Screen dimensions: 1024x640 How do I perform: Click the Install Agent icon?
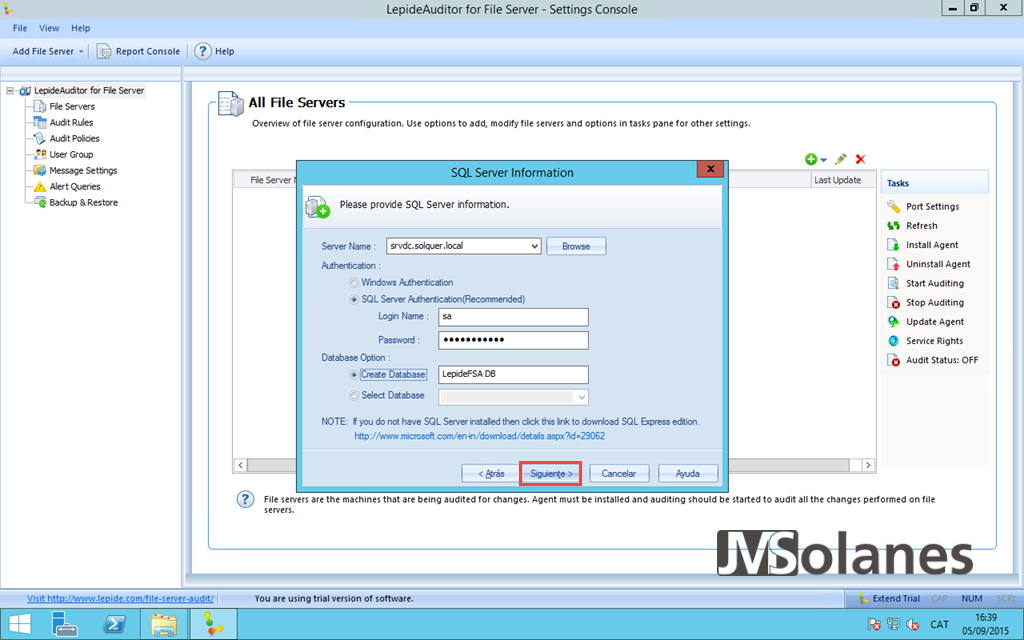click(893, 245)
